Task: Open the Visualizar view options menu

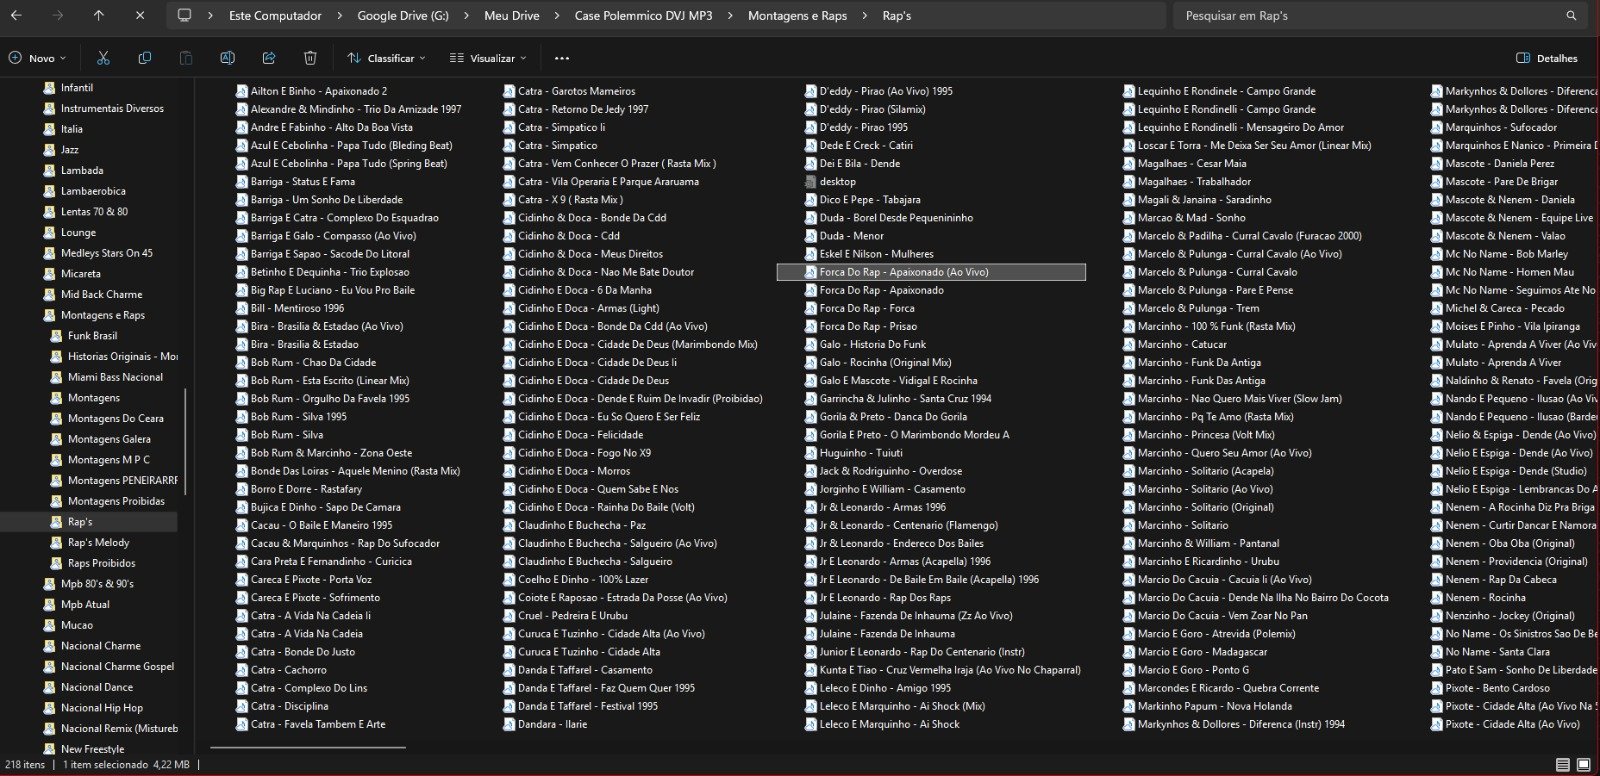Action: pos(488,58)
